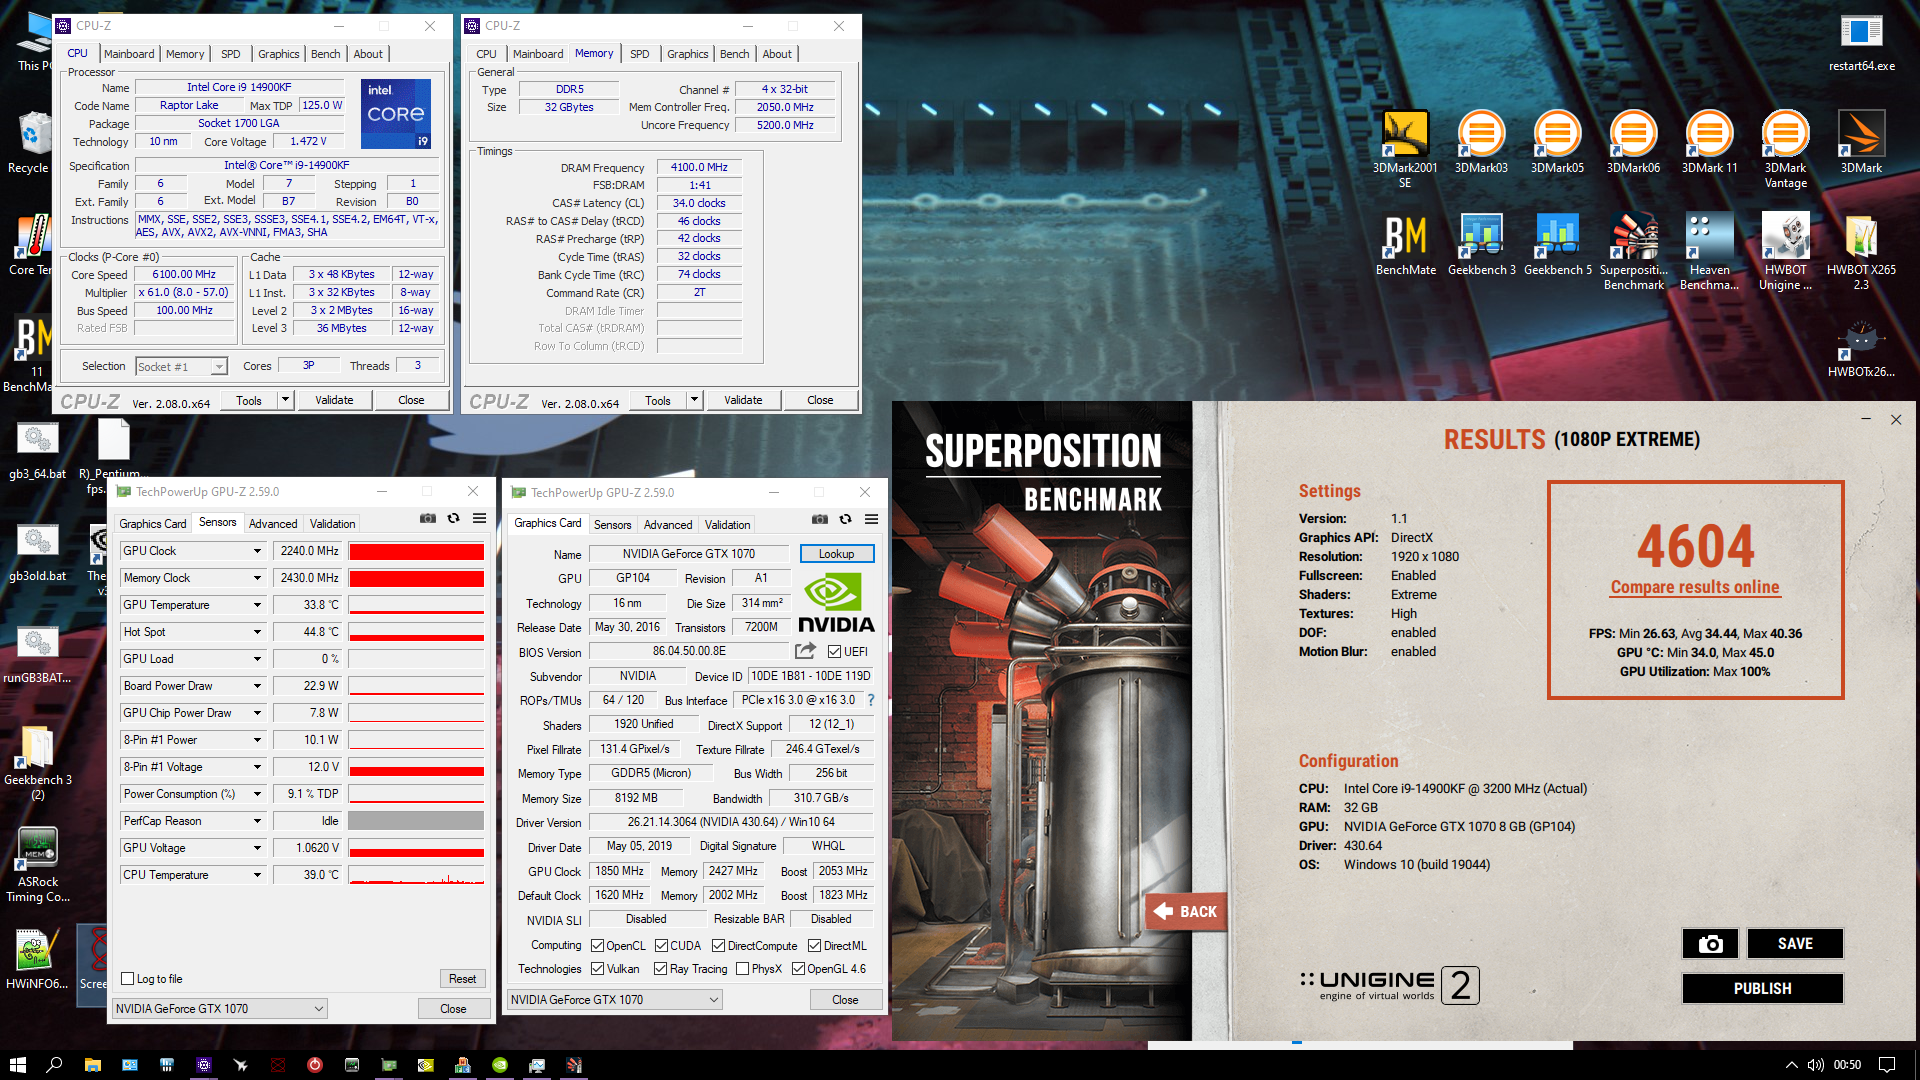Toggle DirectCompute checkbox in GPU-Z

pyautogui.click(x=718, y=946)
